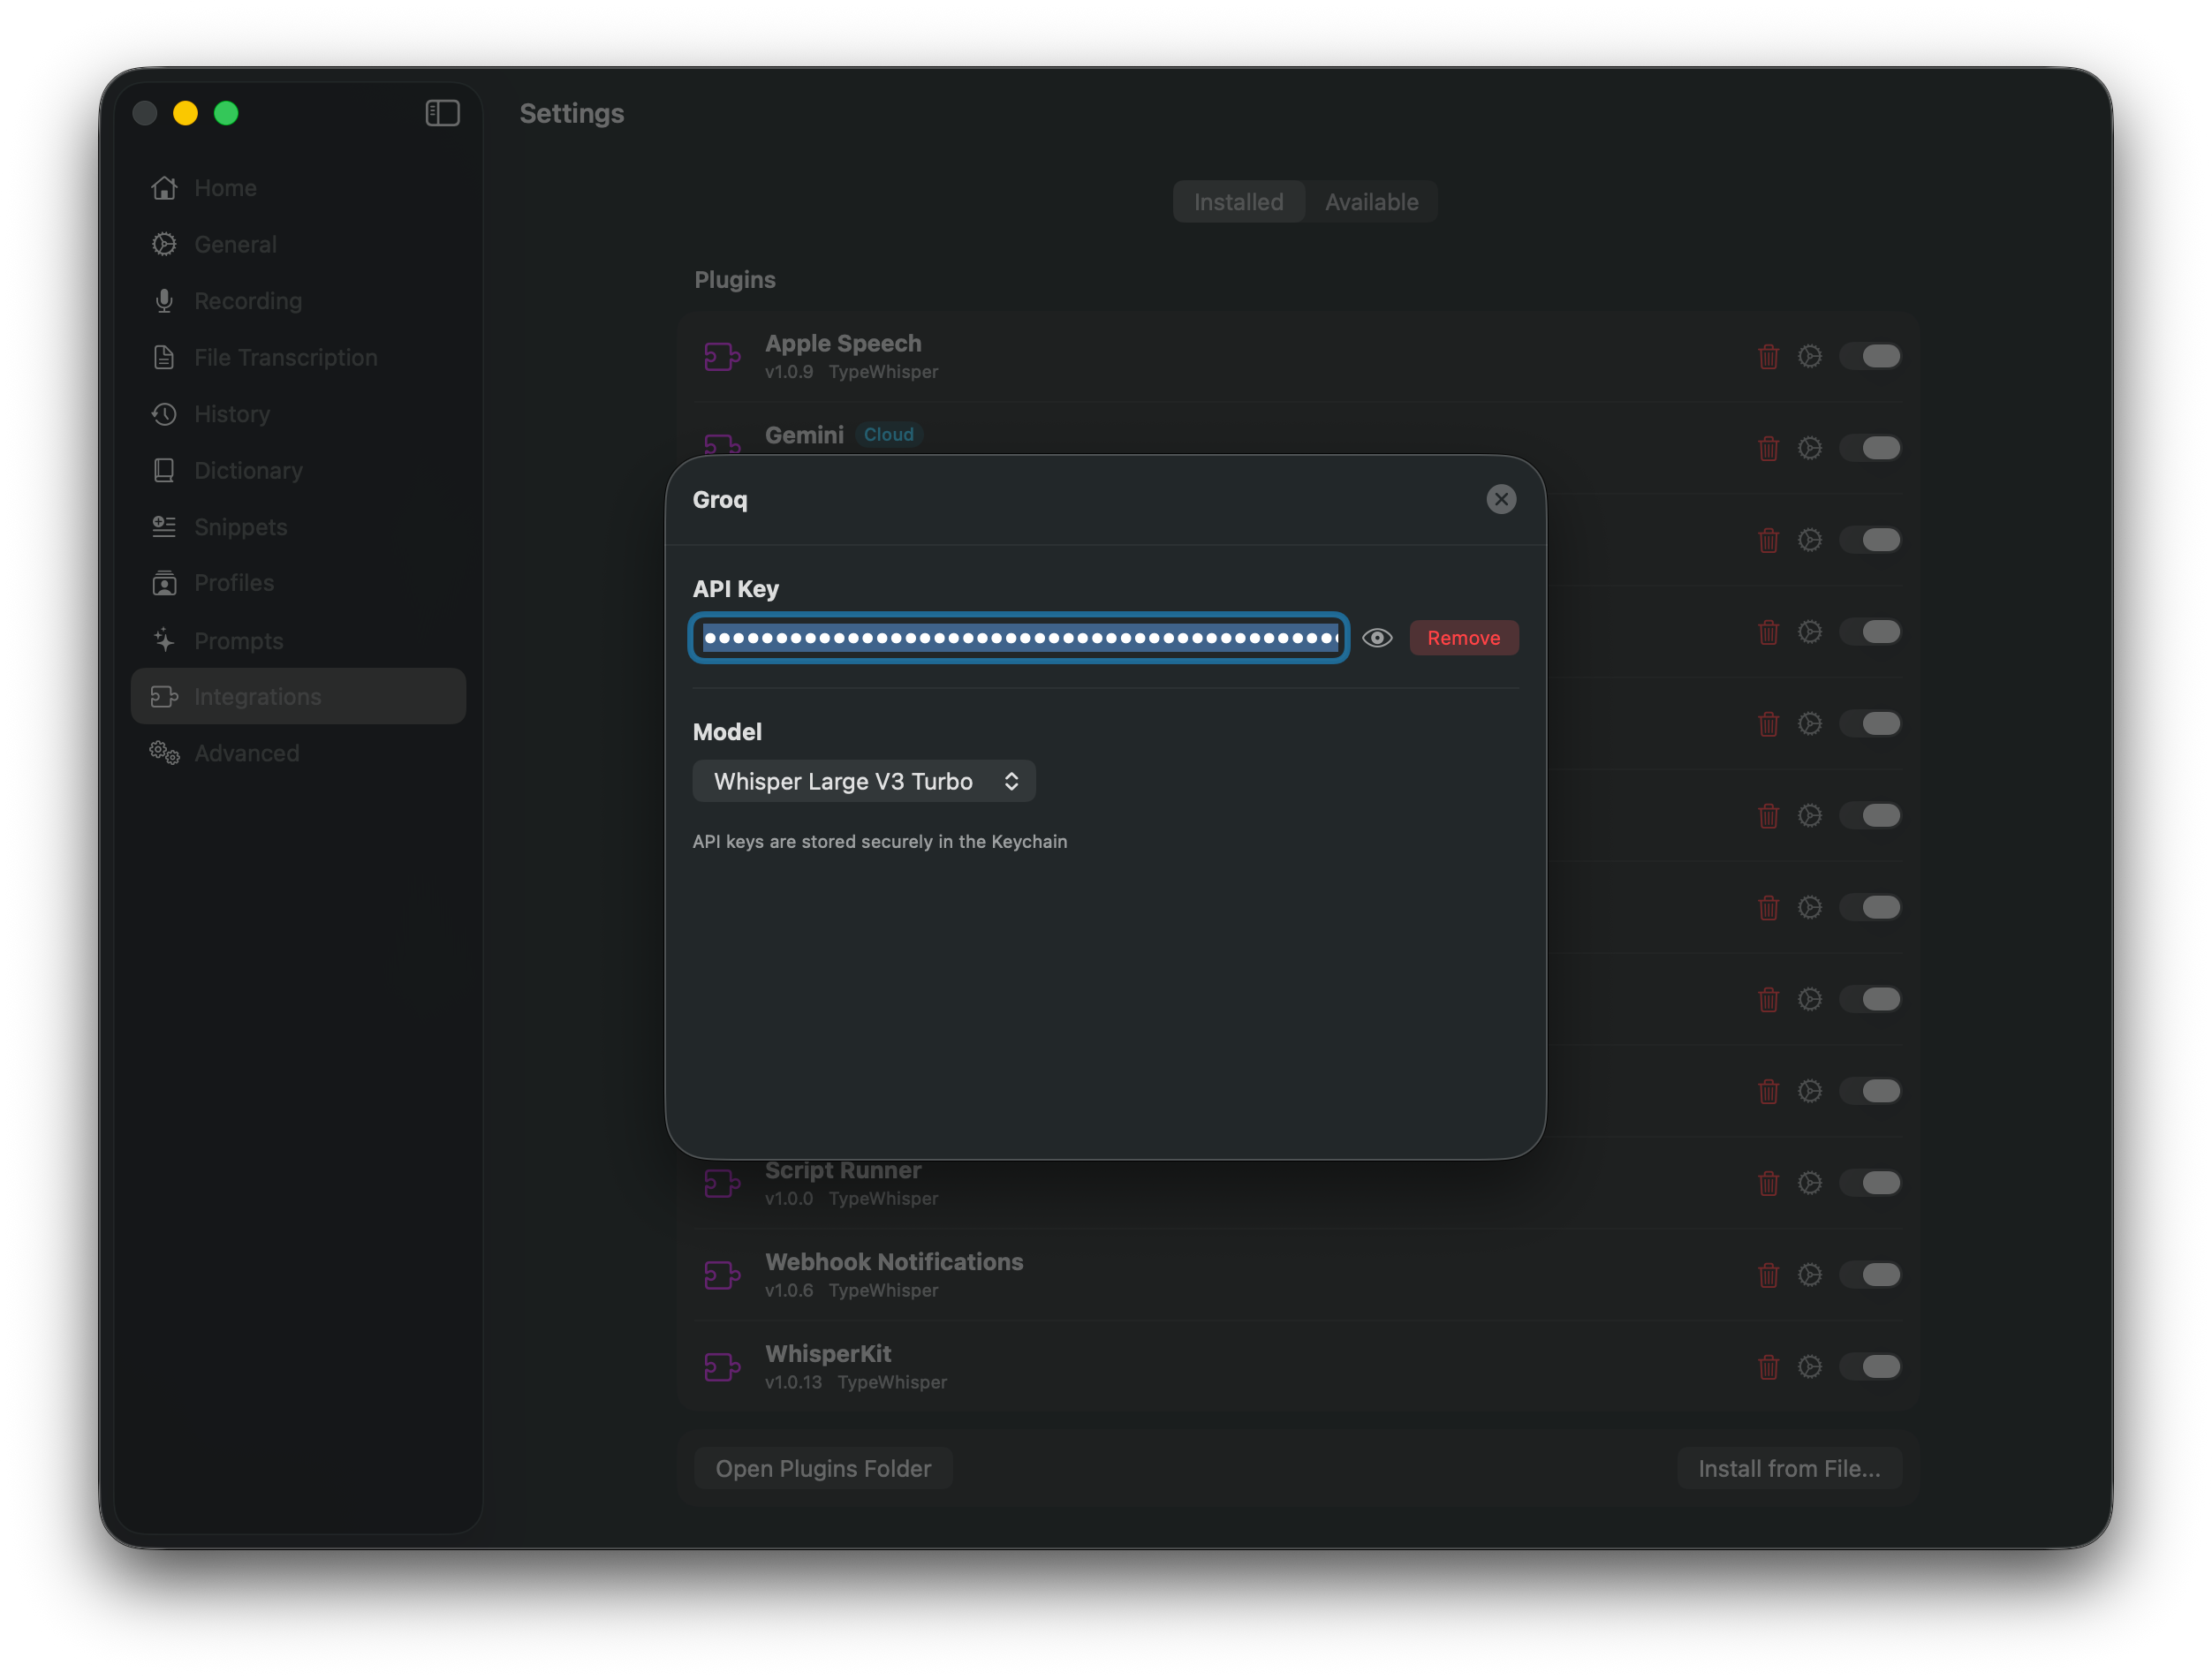Toggle the Gemini plugin switch

1871,448
